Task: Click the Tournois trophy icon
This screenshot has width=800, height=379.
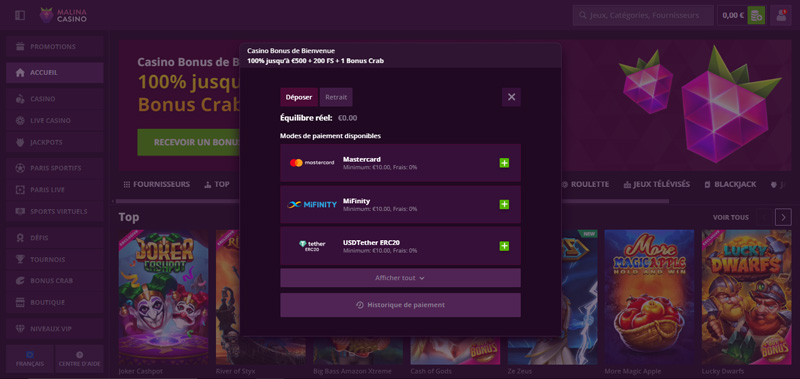Action: [x=20, y=259]
